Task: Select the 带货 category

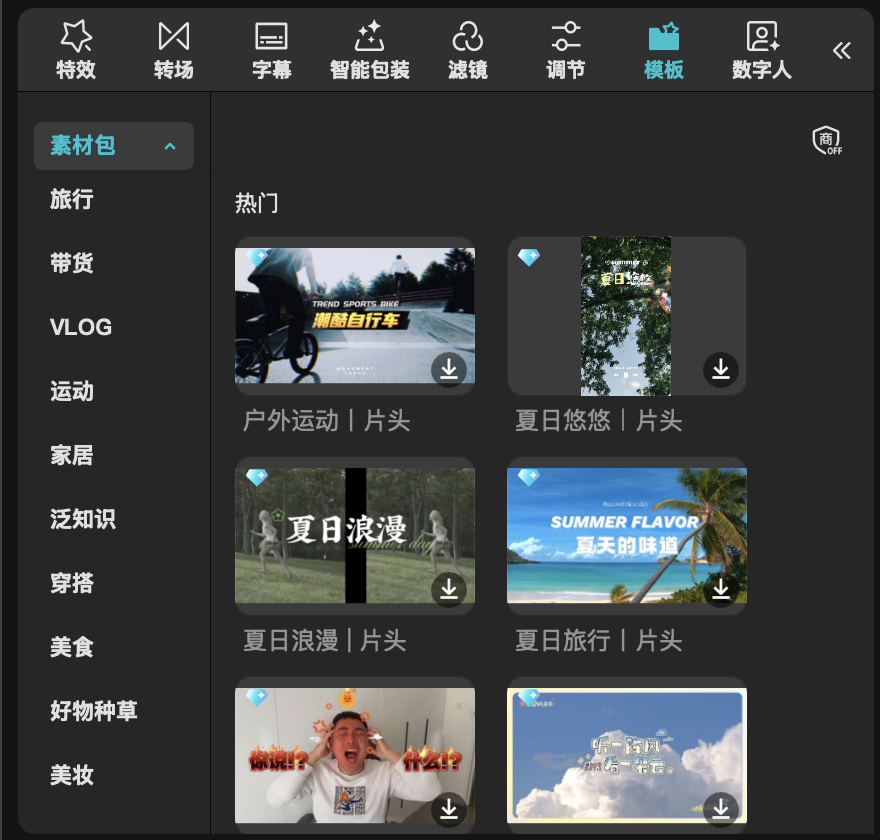Action: tap(72, 263)
